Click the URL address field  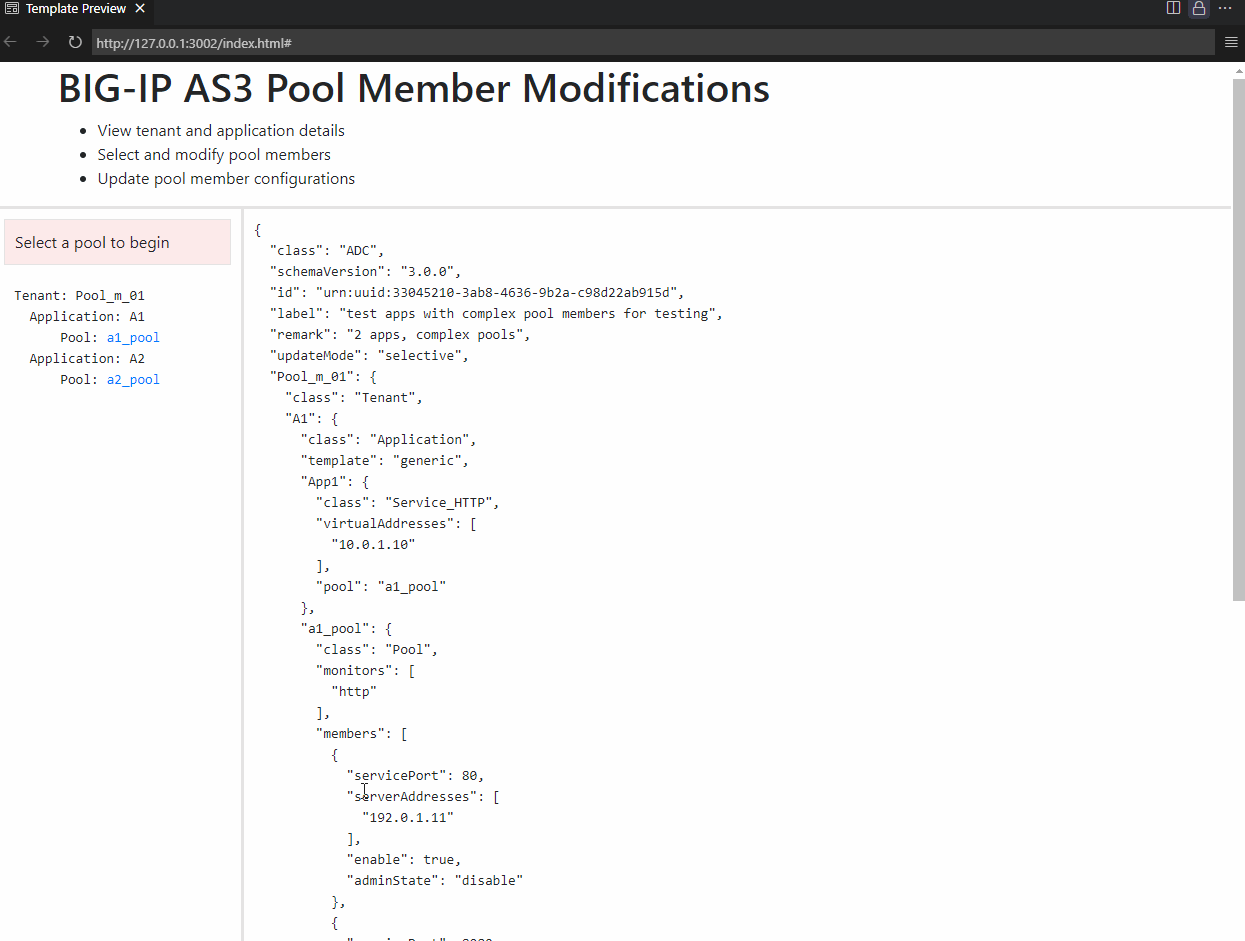[x=653, y=43]
